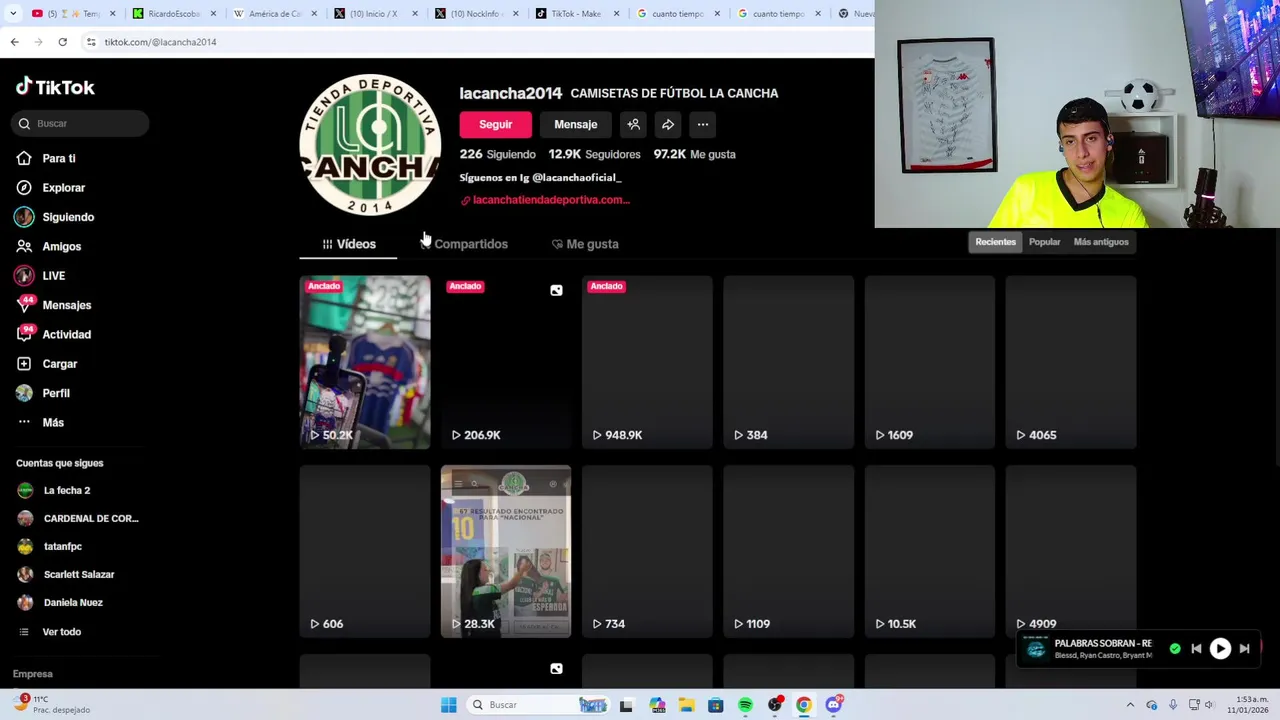This screenshot has width=1280, height=720.
Task: Select Popular sort option
Action: (1044, 242)
